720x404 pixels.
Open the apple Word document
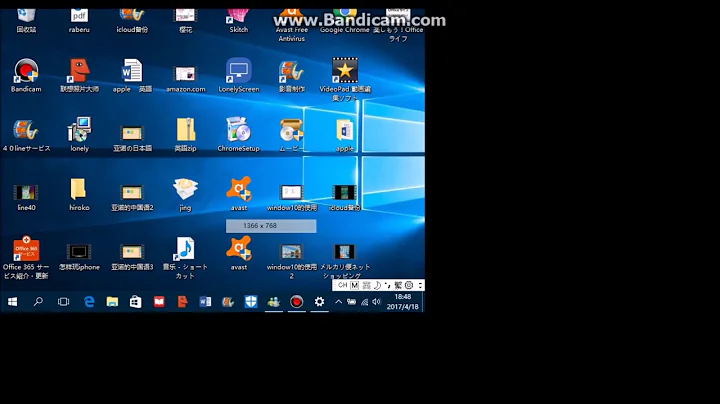click(x=132, y=71)
